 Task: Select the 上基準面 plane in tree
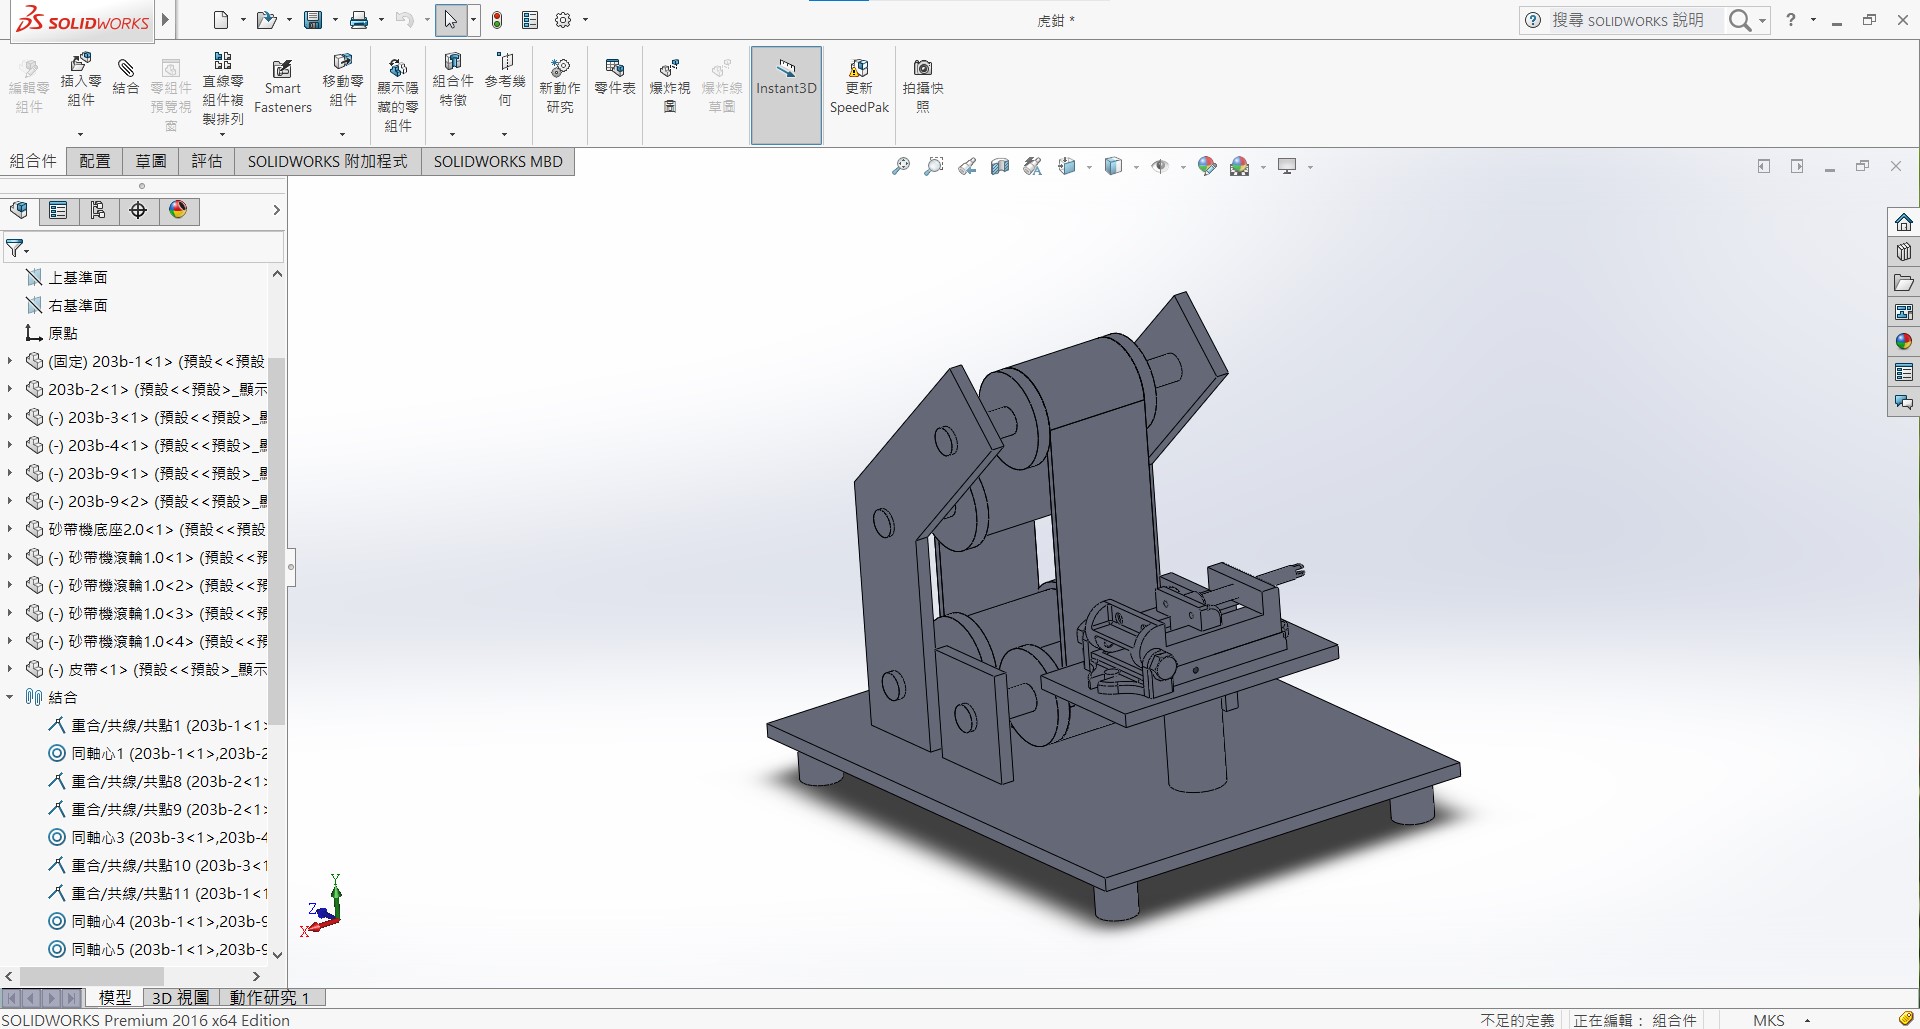66,277
